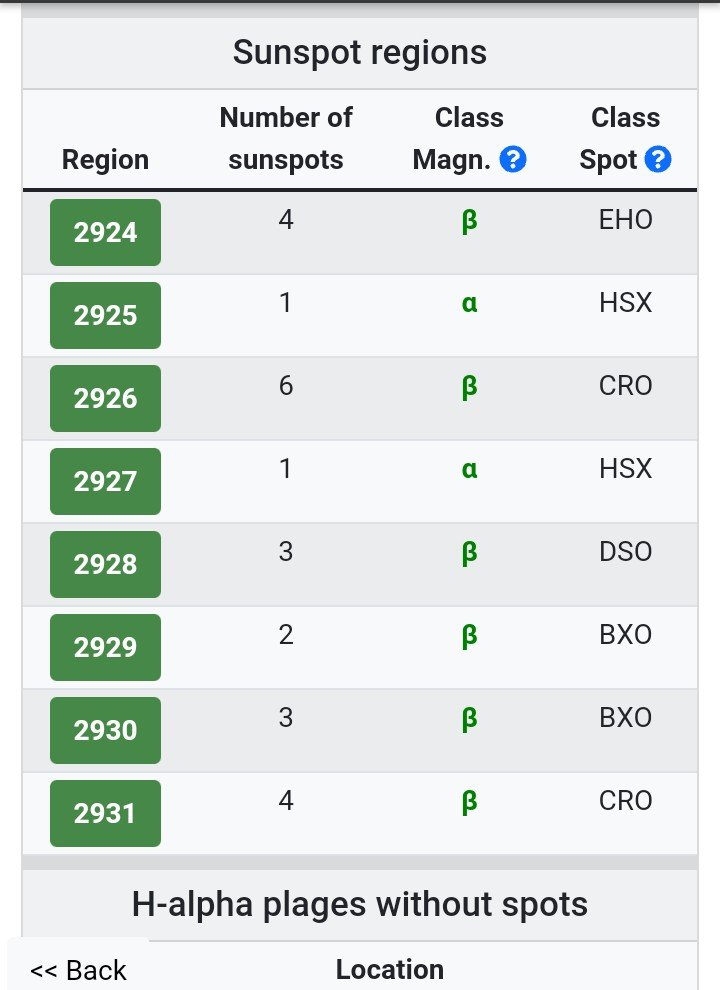The height and width of the screenshot is (990, 720).
Task: Click the Region column header
Action: coord(105,160)
